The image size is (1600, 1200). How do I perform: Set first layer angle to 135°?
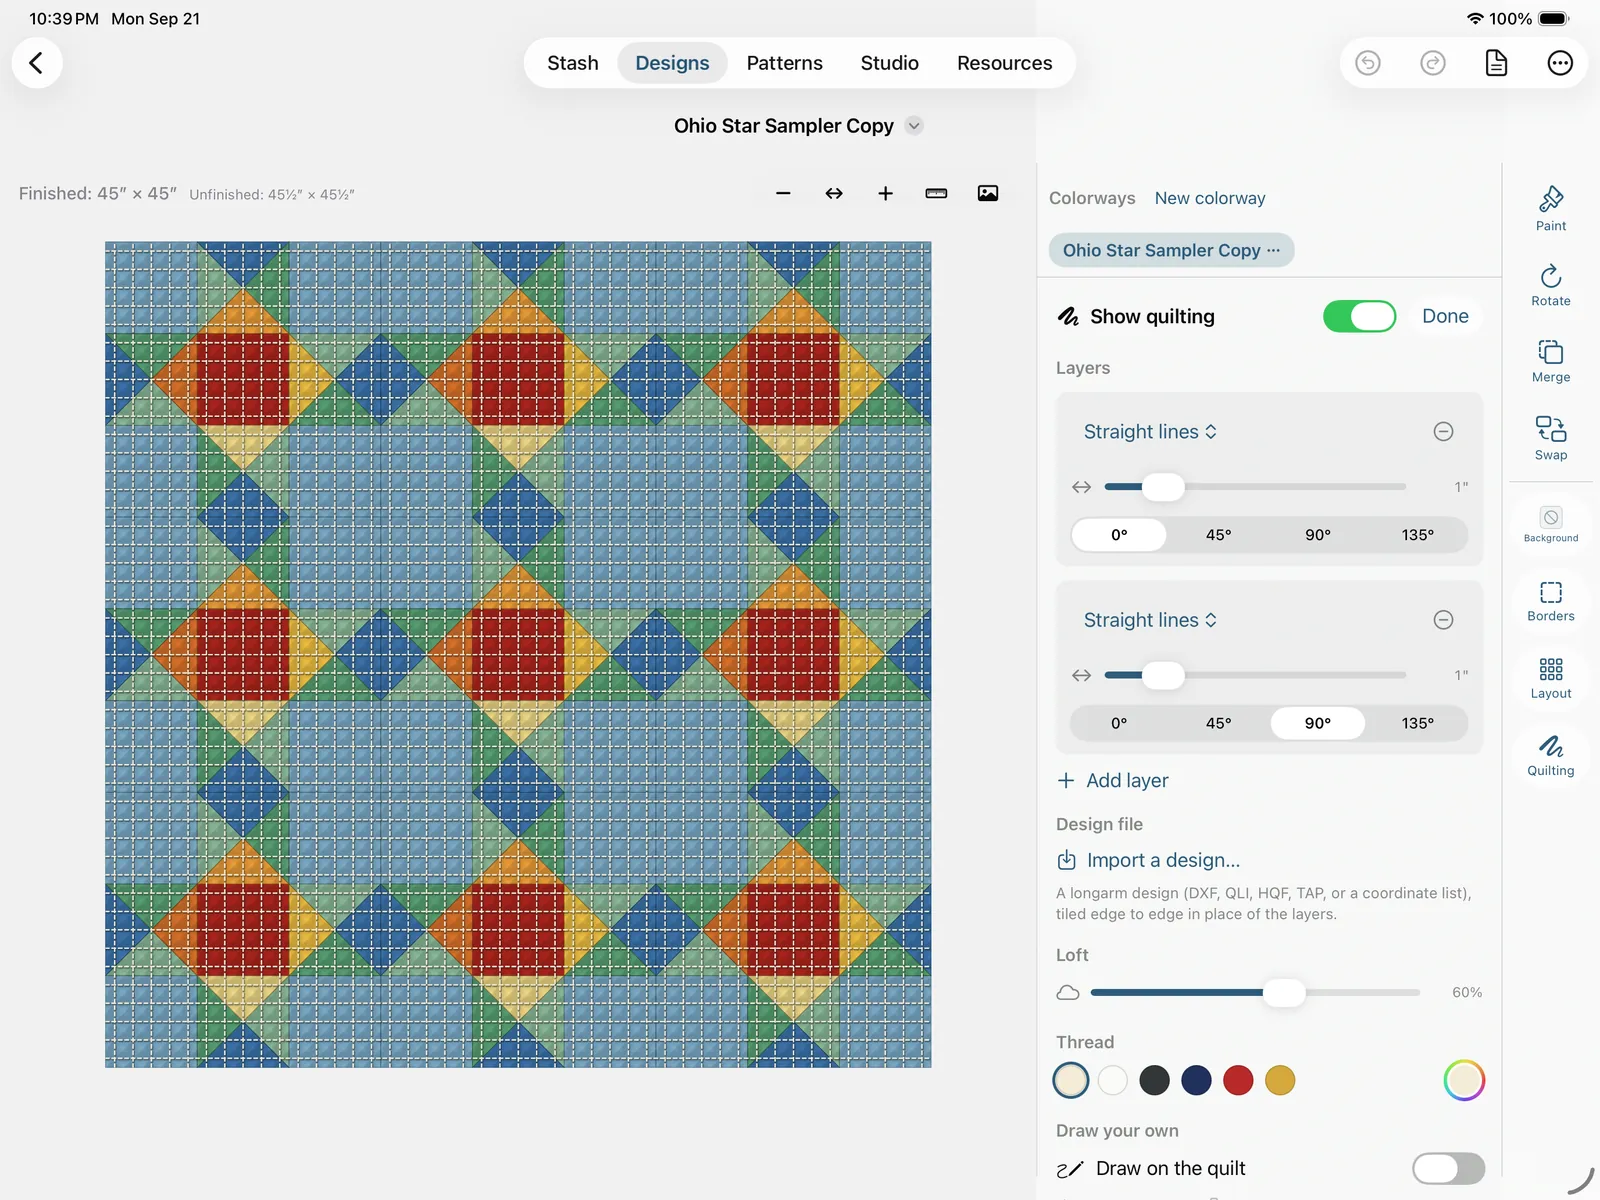[x=1417, y=535]
